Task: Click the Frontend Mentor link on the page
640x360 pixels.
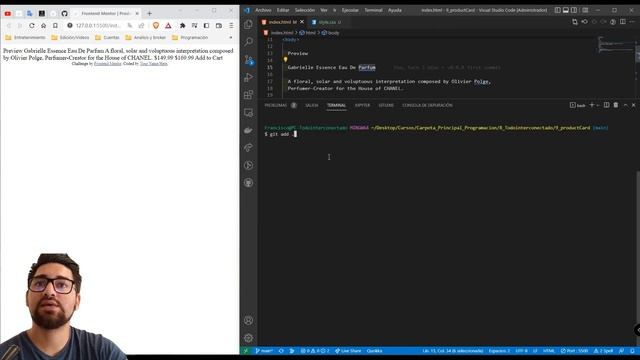Action: (x=107, y=64)
